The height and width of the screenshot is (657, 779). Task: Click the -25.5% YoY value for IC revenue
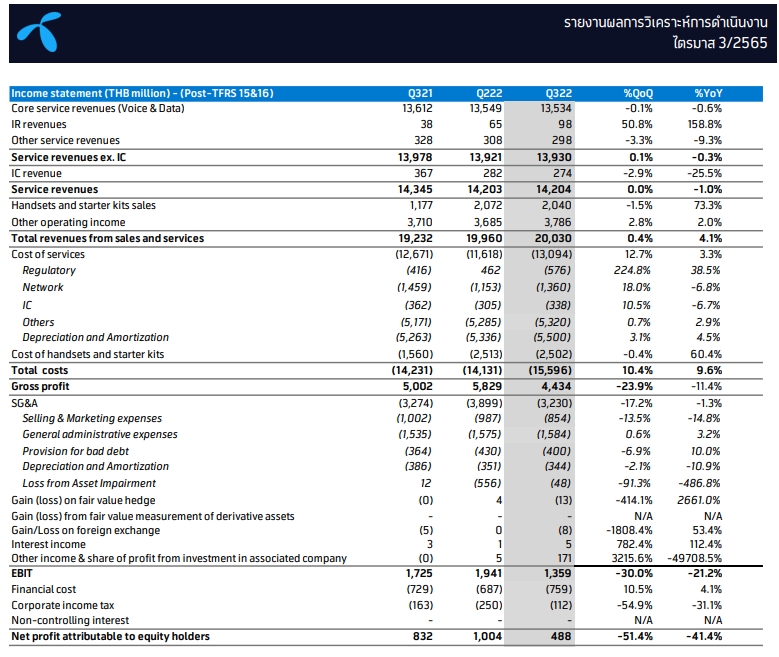coord(704,173)
